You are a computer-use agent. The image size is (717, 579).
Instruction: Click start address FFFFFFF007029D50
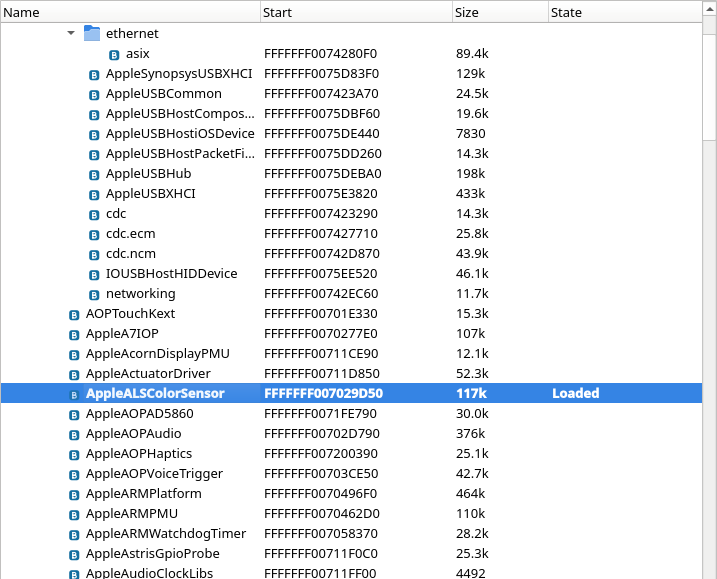323,393
